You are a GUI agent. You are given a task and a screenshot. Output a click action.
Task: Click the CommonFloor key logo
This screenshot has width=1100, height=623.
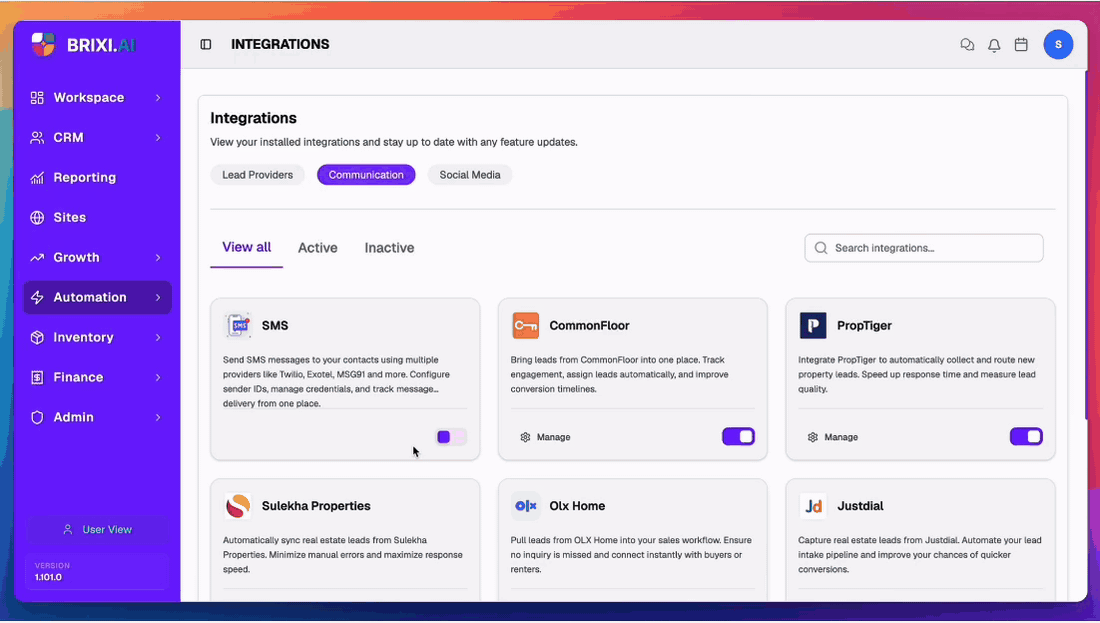[x=525, y=326]
